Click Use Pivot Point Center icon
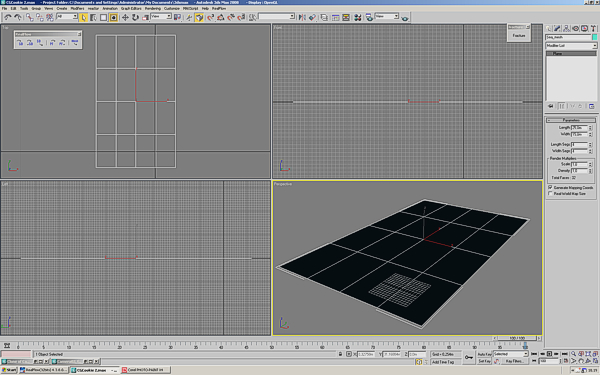The width and height of the screenshot is (600, 375). tap(177, 17)
